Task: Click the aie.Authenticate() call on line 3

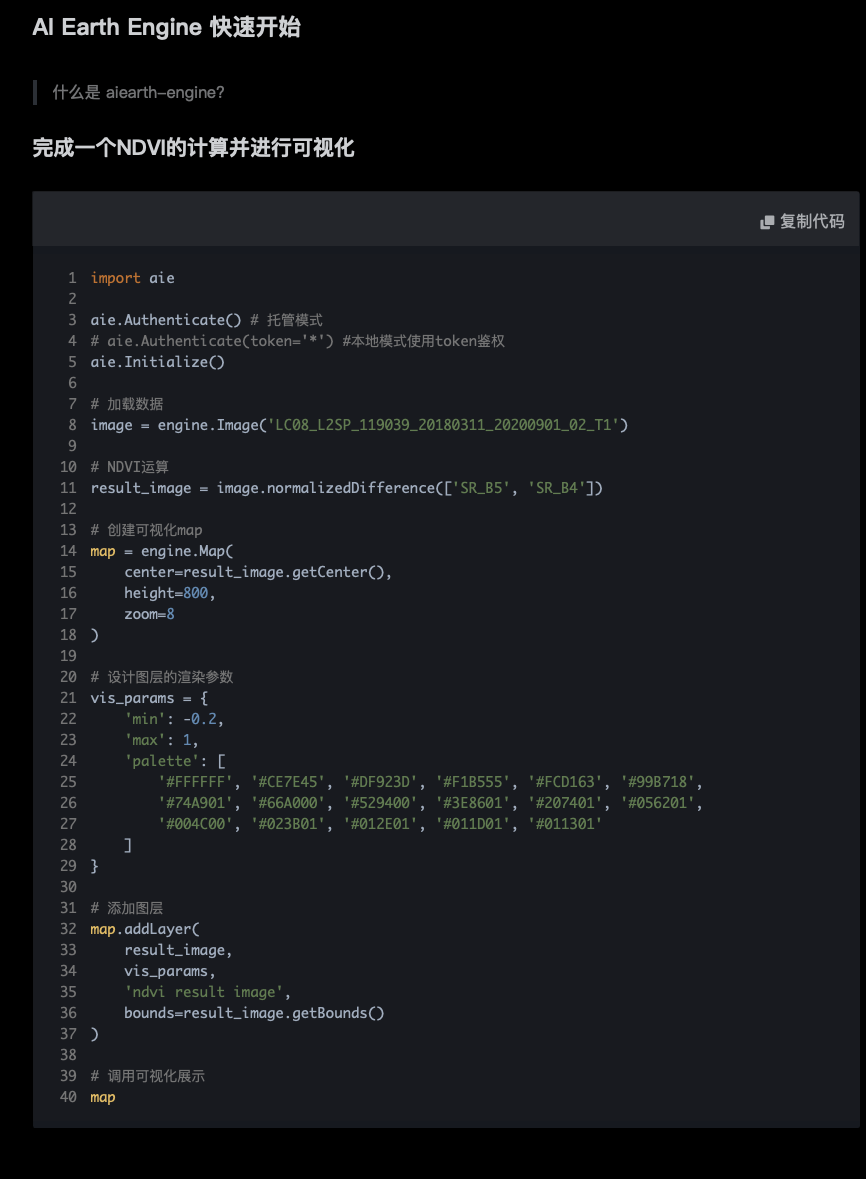Action: [166, 320]
